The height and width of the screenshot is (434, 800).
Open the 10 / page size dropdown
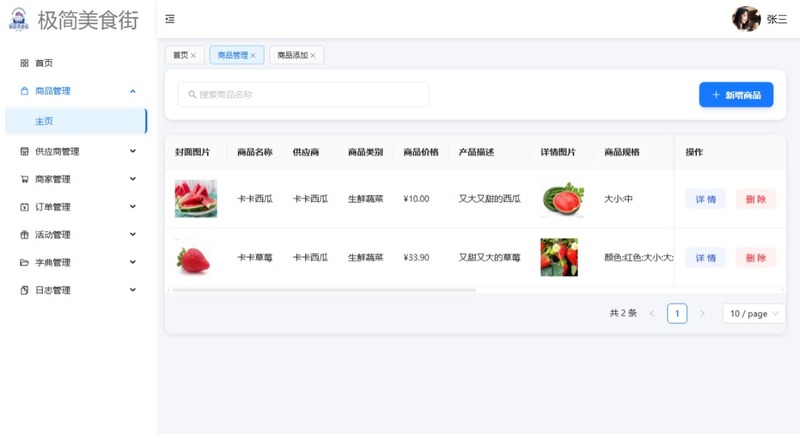tap(754, 314)
